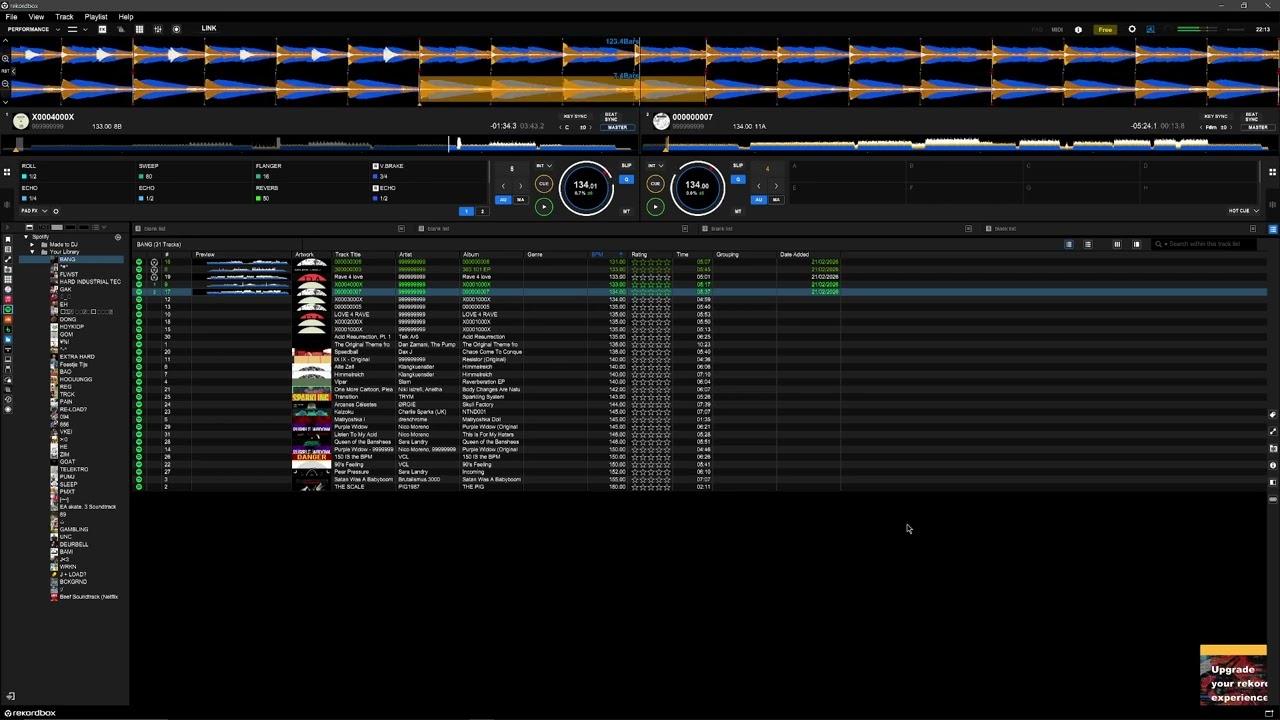
Task: Open the PAD FX mode dropdown on deck 1
Action: (x=32, y=211)
